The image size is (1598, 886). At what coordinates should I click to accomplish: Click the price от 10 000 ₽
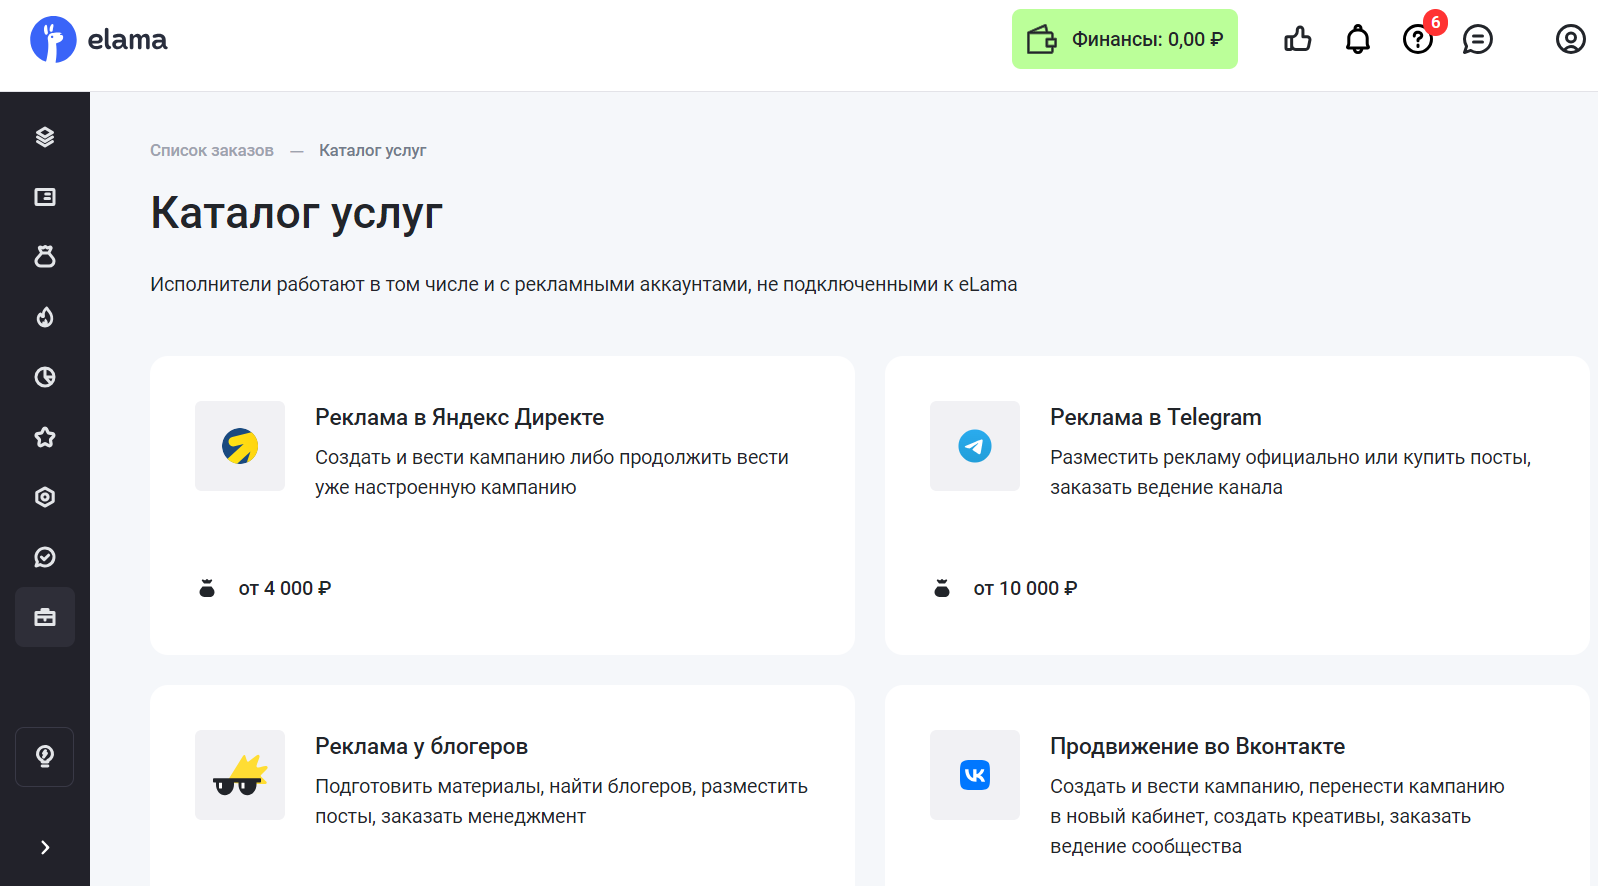[x=1025, y=589]
